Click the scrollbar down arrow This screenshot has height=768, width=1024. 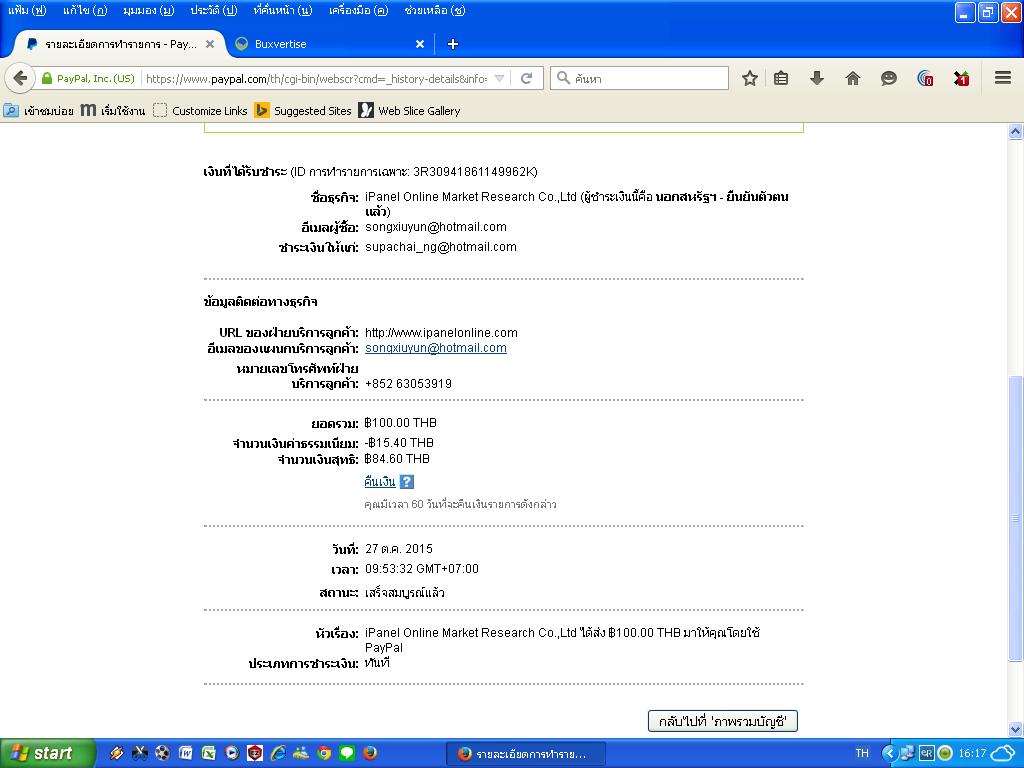coord(1016,729)
